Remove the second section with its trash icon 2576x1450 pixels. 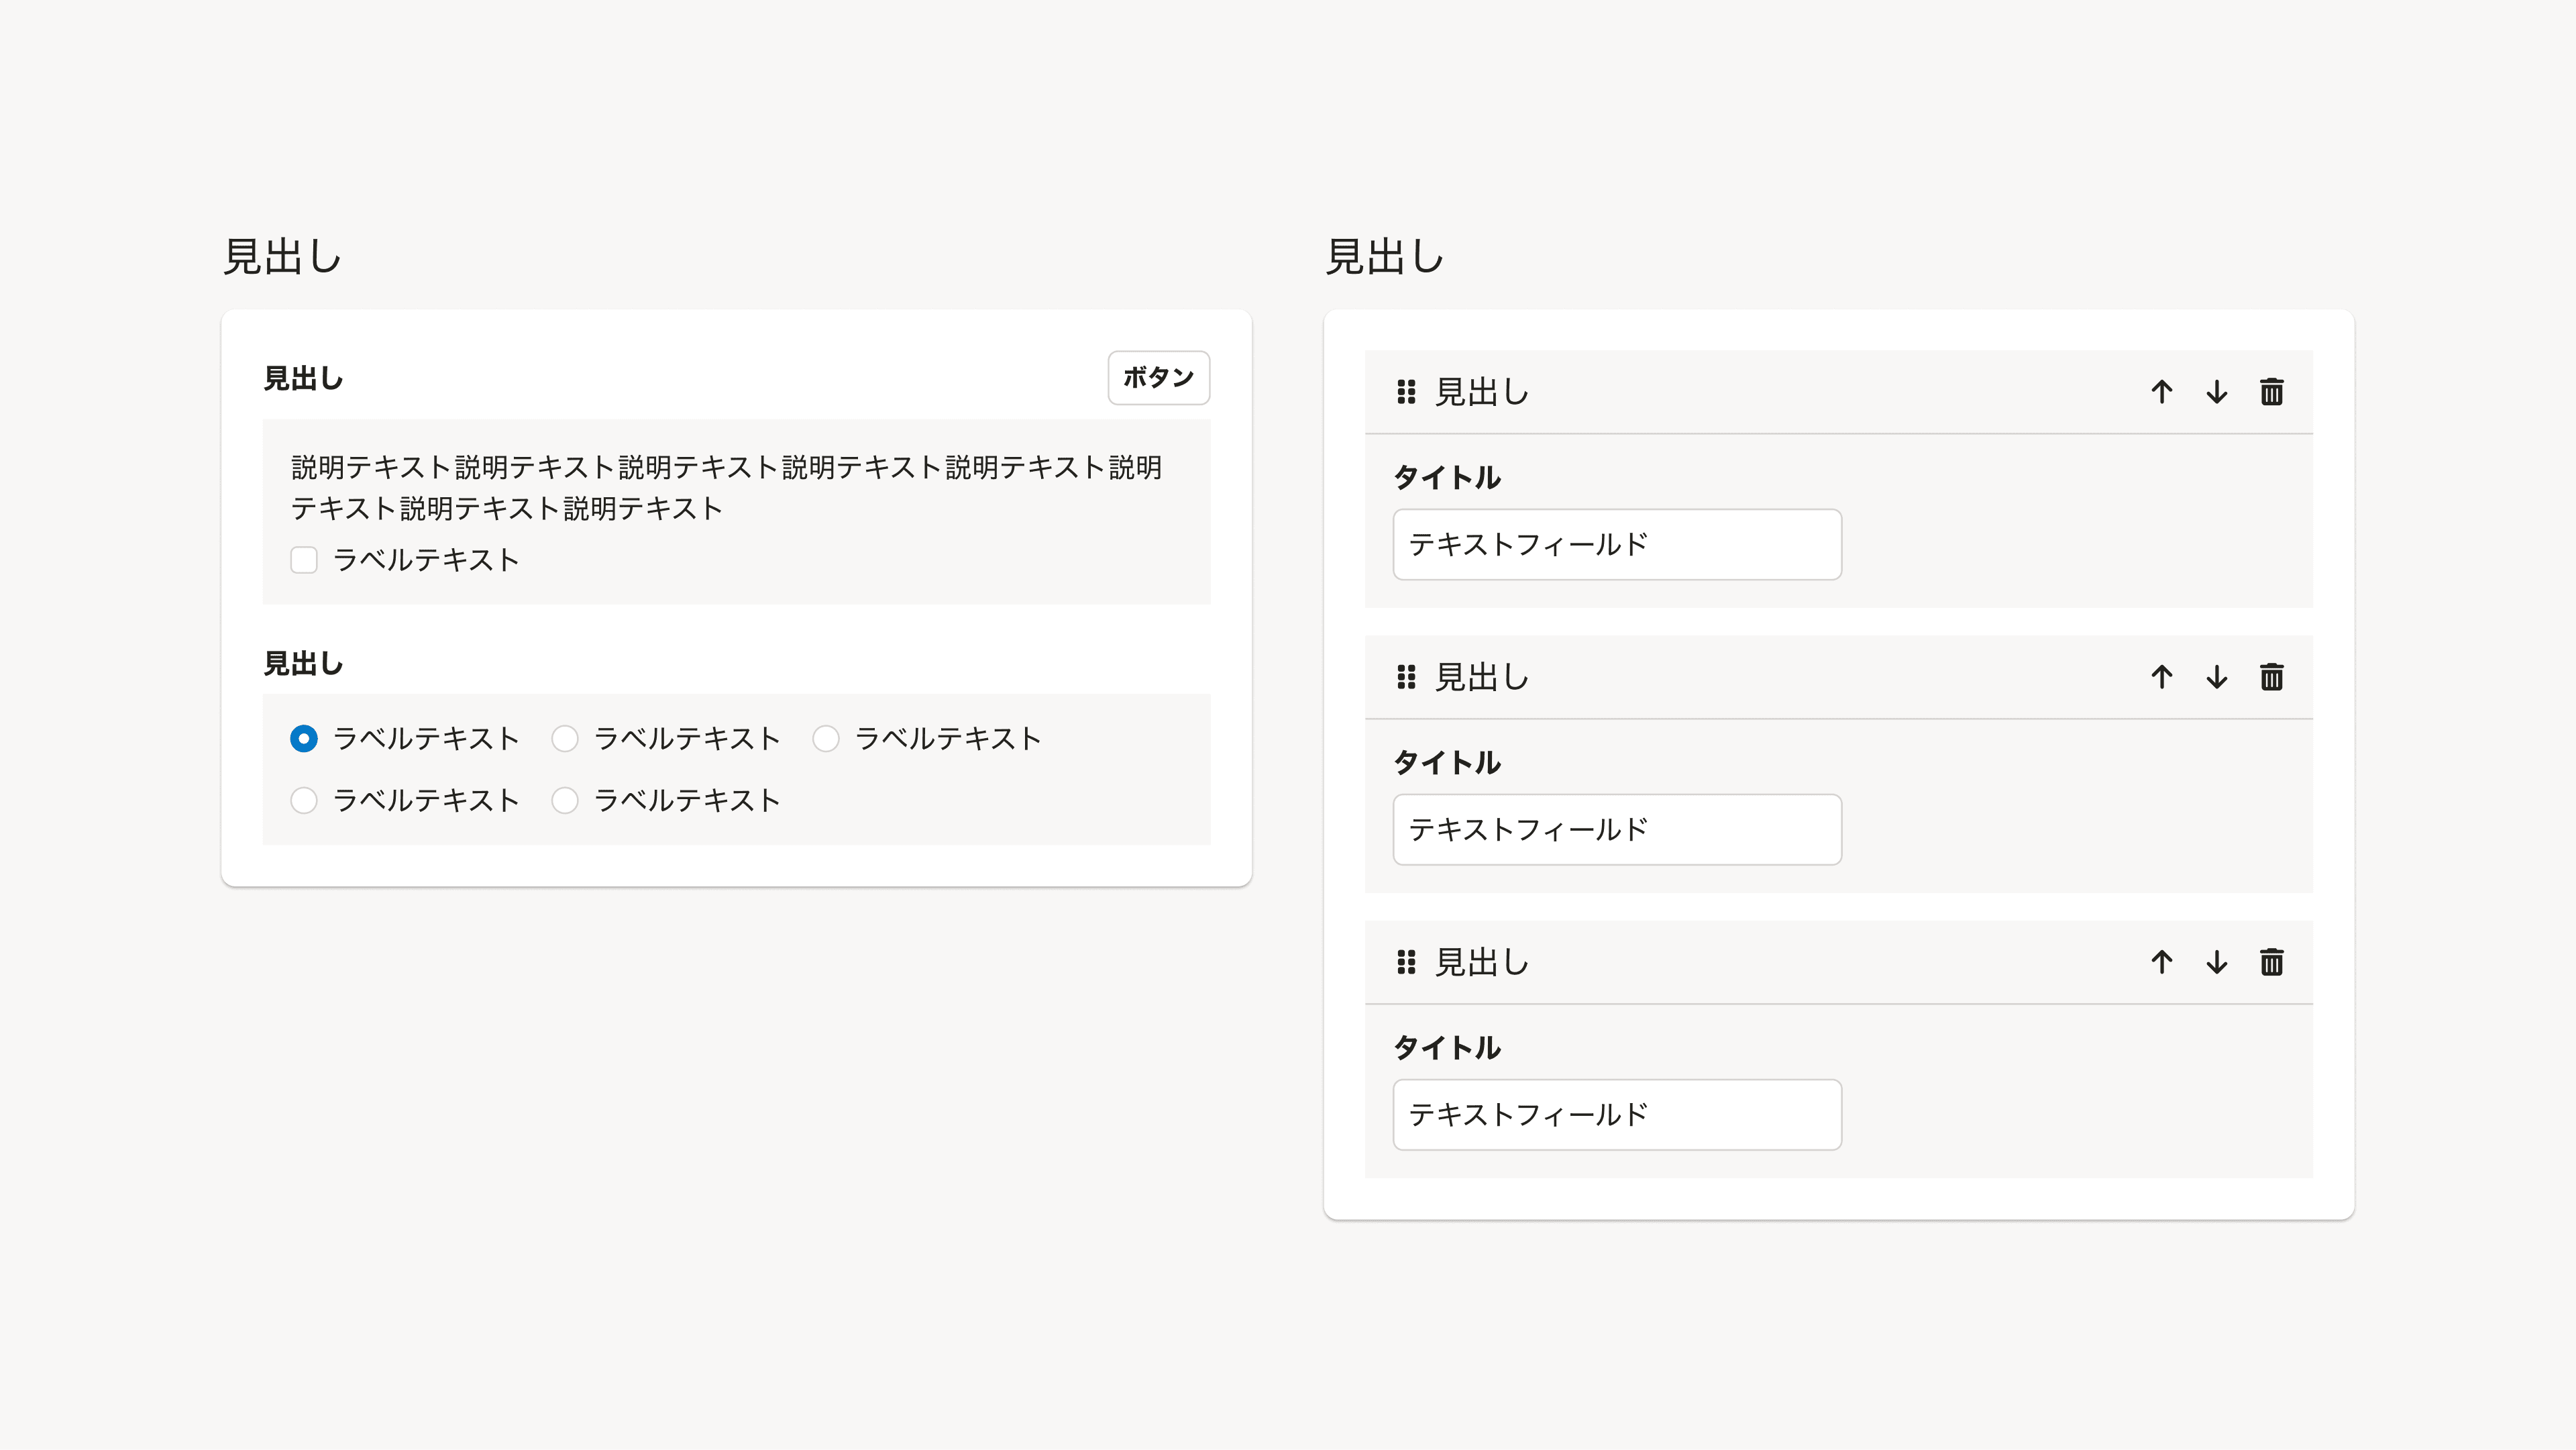pyautogui.click(x=2271, y=677)
